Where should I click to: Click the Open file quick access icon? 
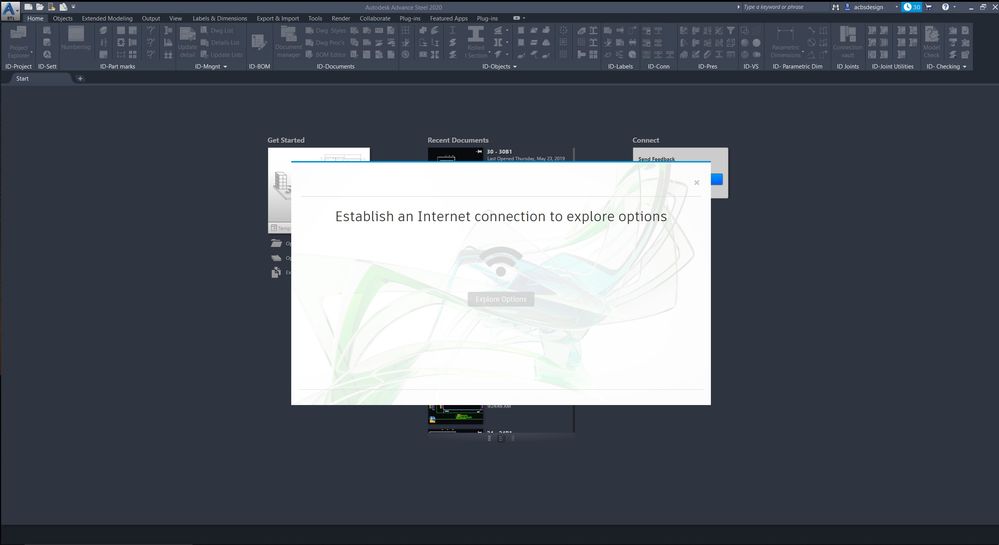[40, 7]
